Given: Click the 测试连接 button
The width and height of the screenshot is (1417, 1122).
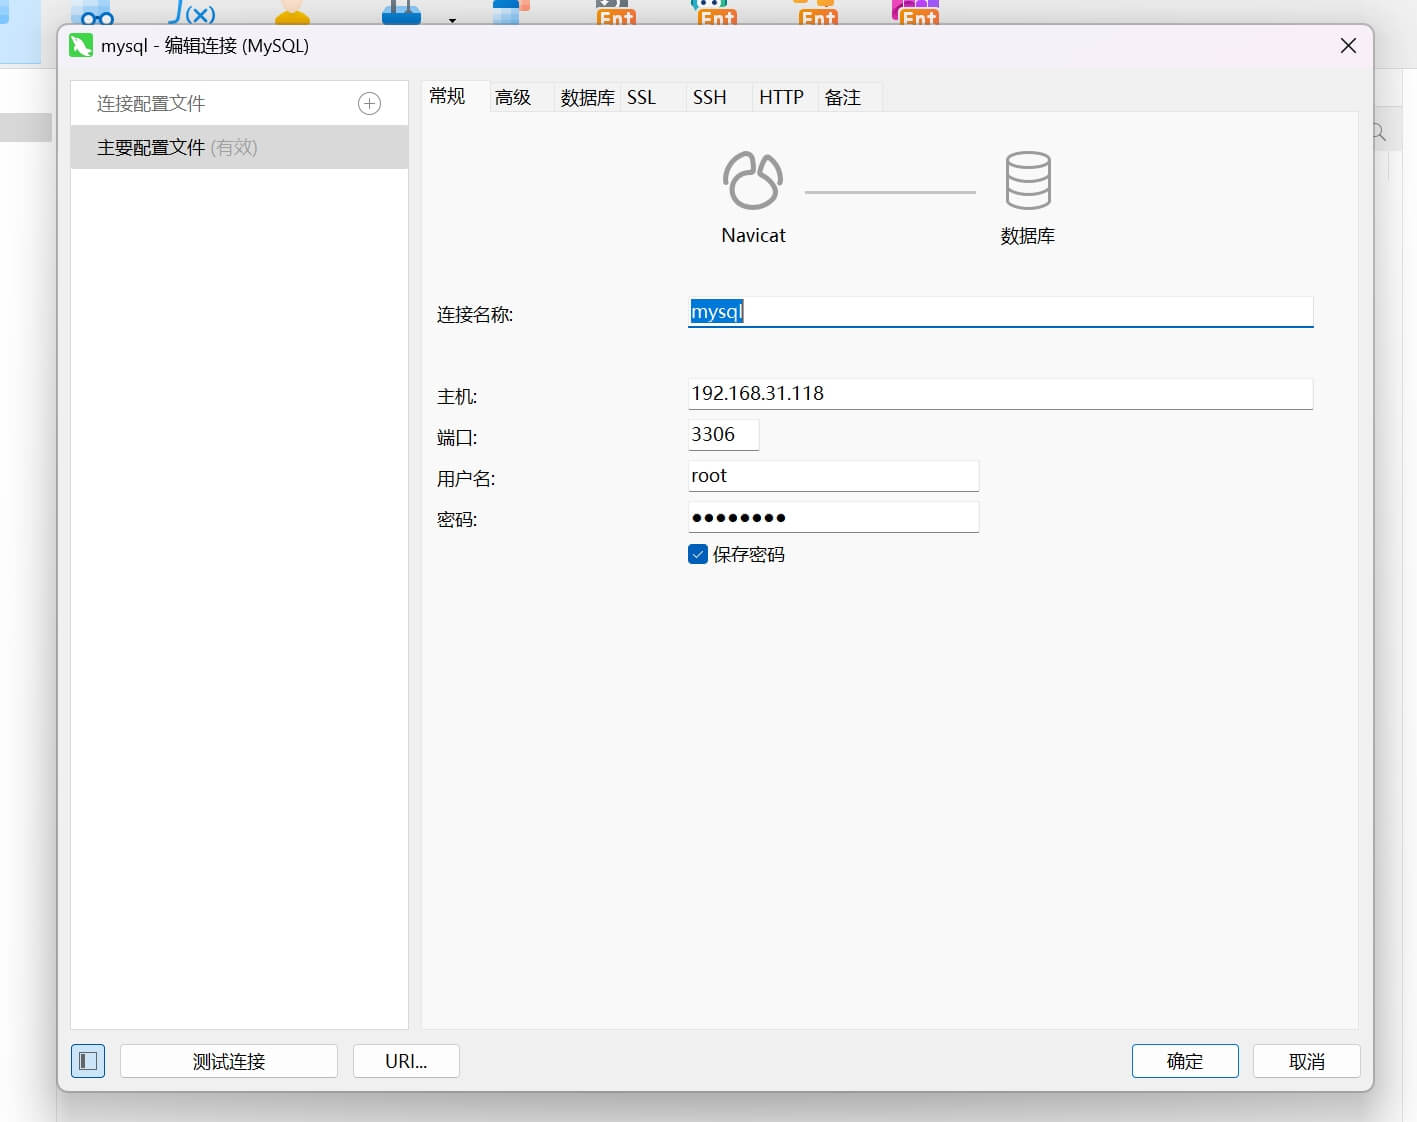Looking at the screenshot, I should pyautogui.click(x=229, y=1061).
